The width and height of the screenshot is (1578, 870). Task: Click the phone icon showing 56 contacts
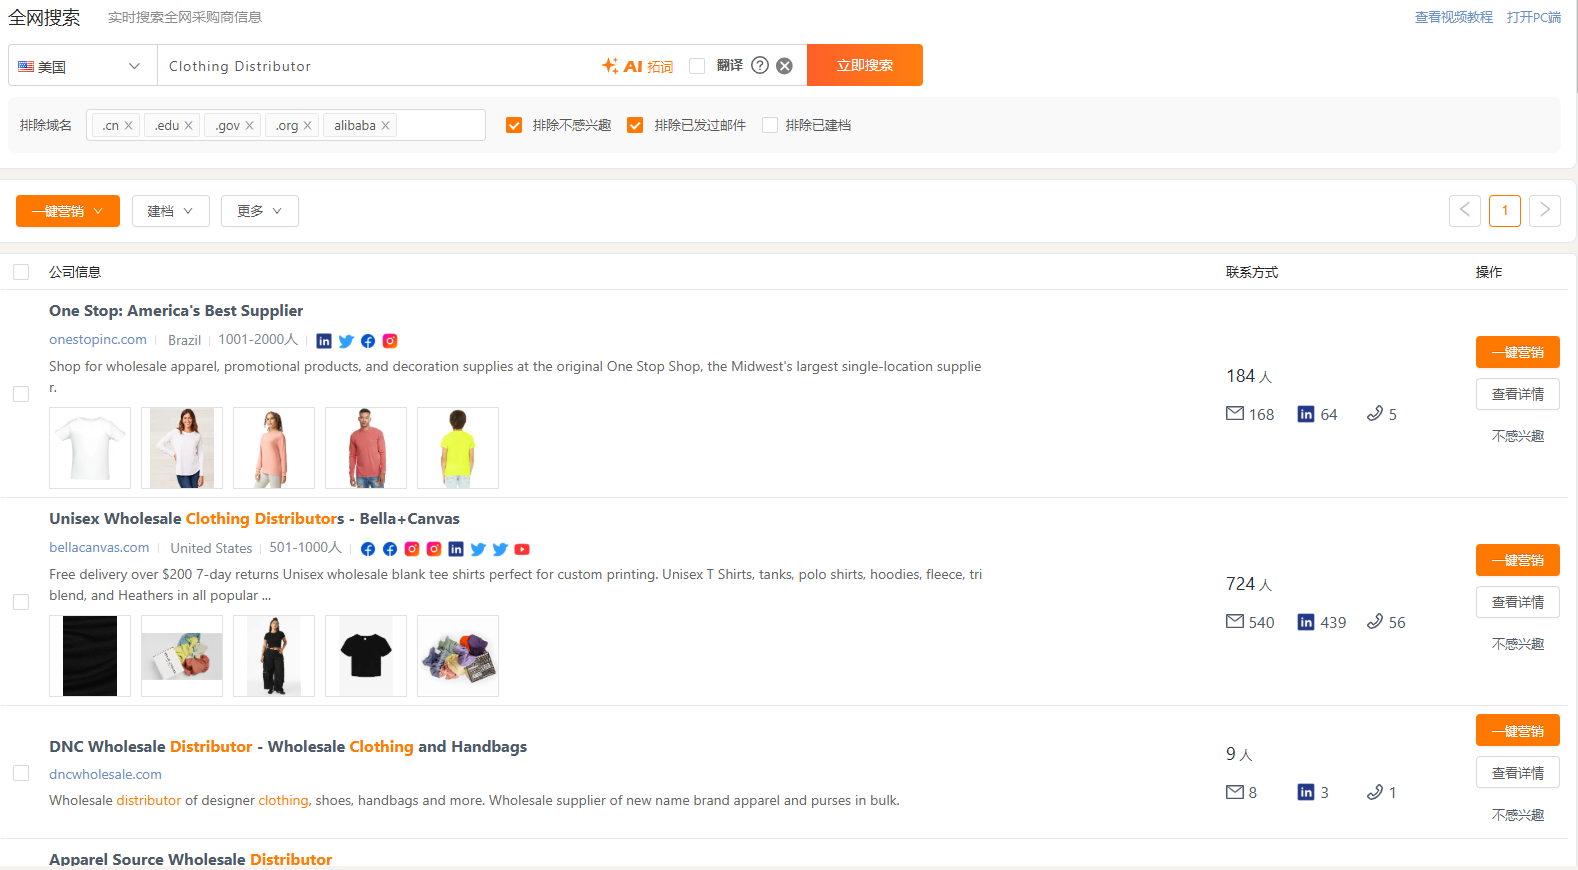(1375, 622)
